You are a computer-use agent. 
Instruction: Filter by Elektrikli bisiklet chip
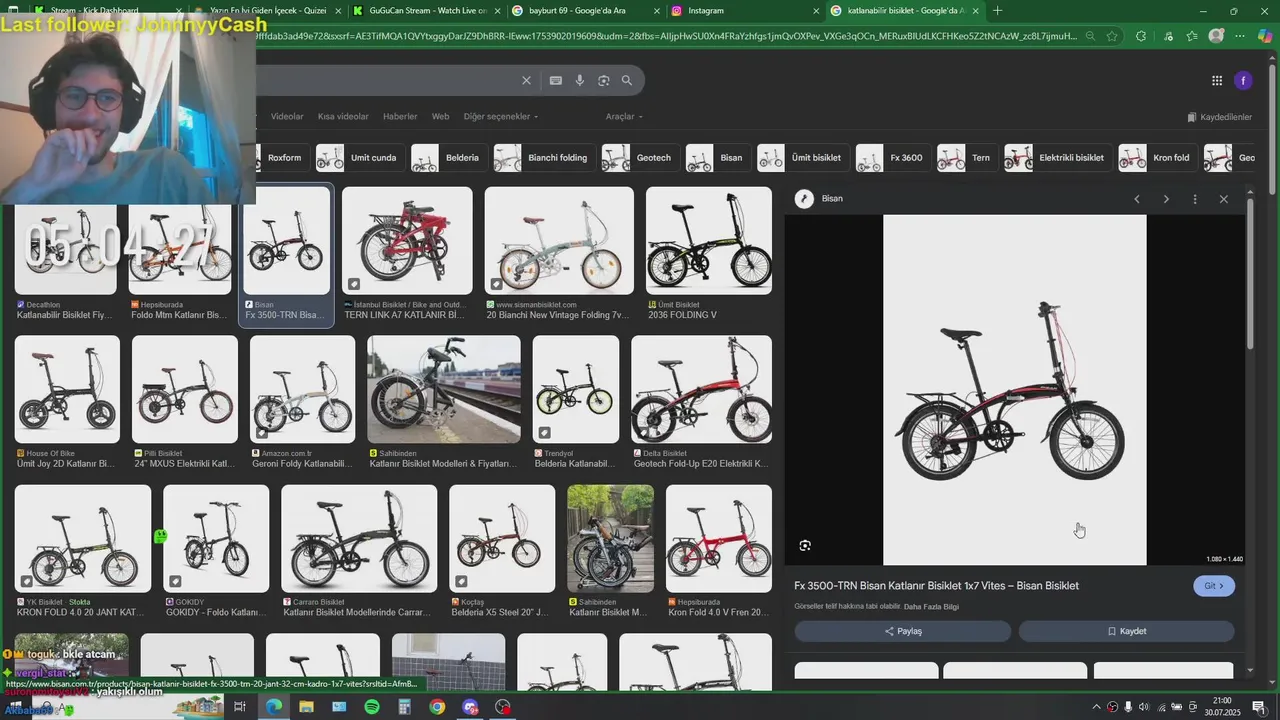point(1057,158)
